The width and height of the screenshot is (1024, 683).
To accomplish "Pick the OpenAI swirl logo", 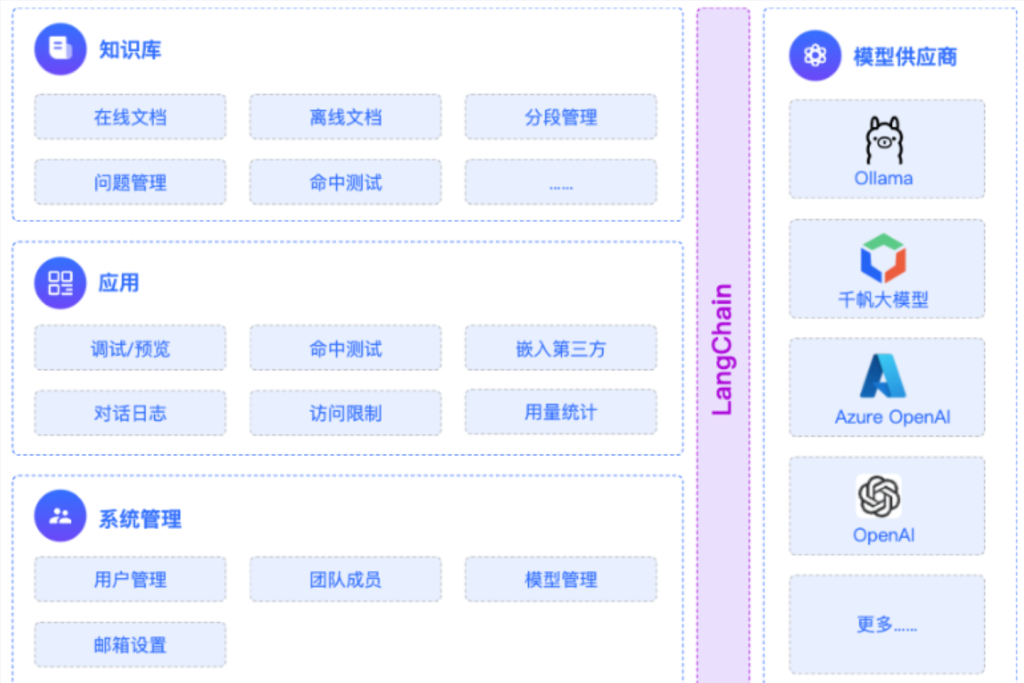I will 879,496.
